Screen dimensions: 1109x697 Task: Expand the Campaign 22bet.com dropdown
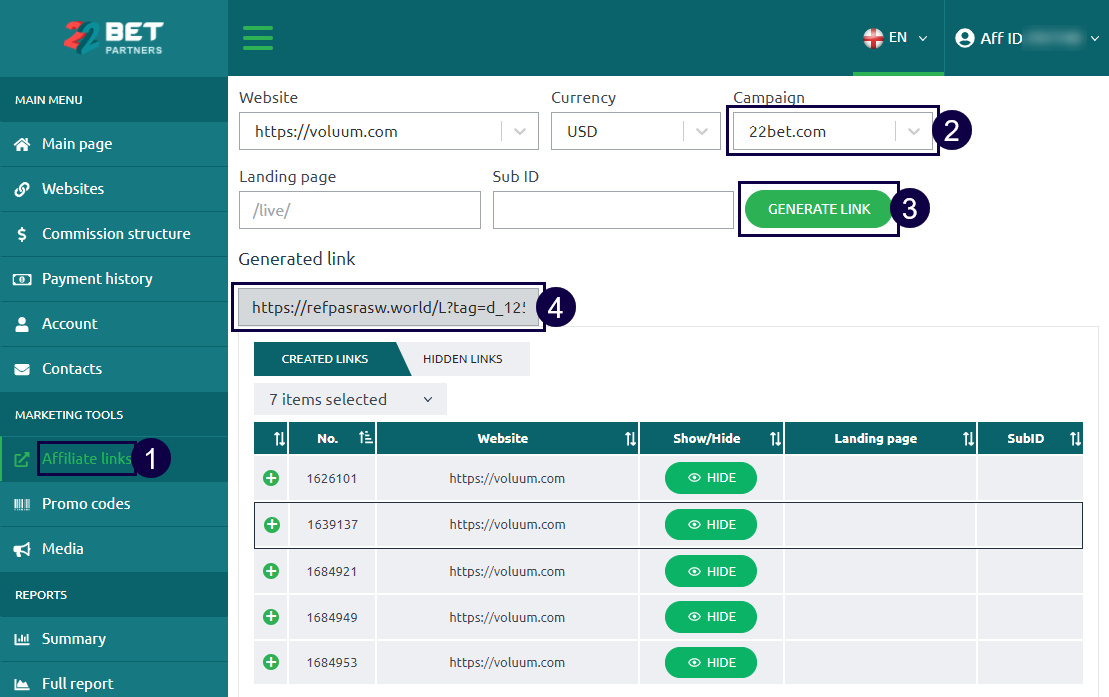[x=913, y=131]
